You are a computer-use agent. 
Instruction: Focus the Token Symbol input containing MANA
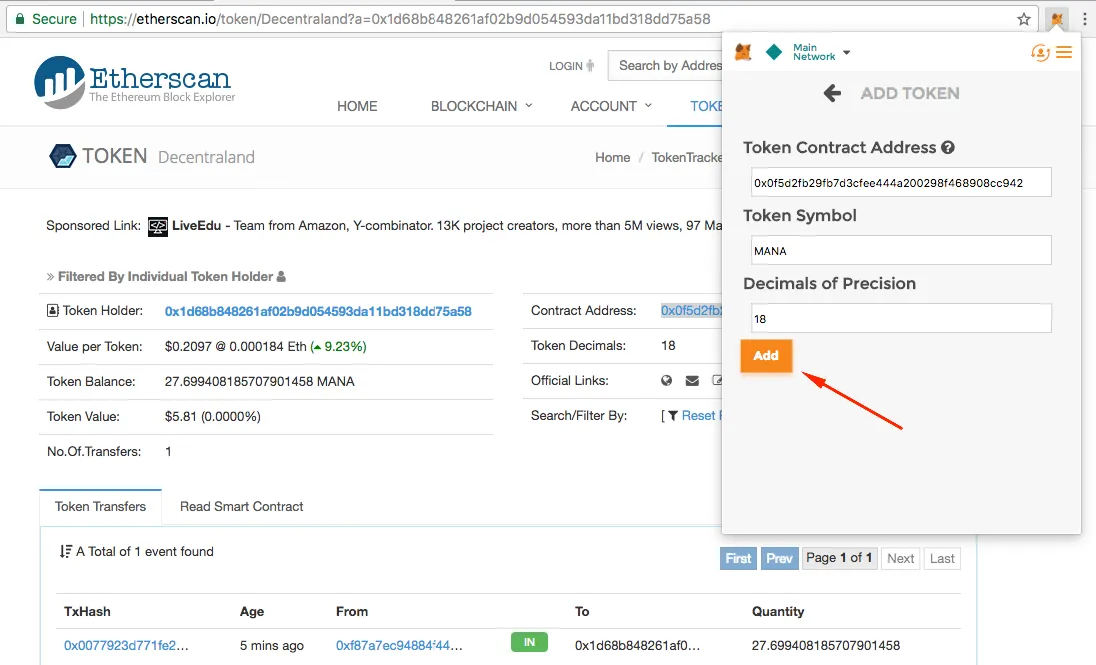(x=901, y=250)
